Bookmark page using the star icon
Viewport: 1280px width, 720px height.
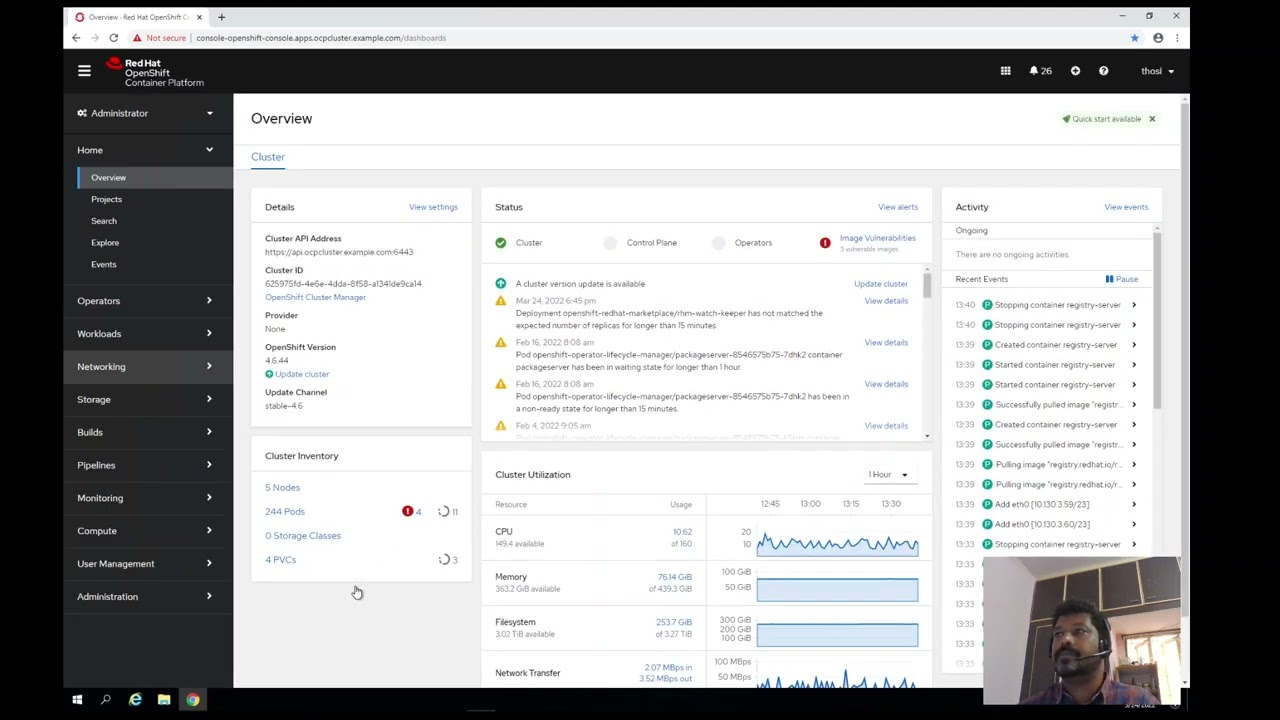click(x=1134, y=38)
